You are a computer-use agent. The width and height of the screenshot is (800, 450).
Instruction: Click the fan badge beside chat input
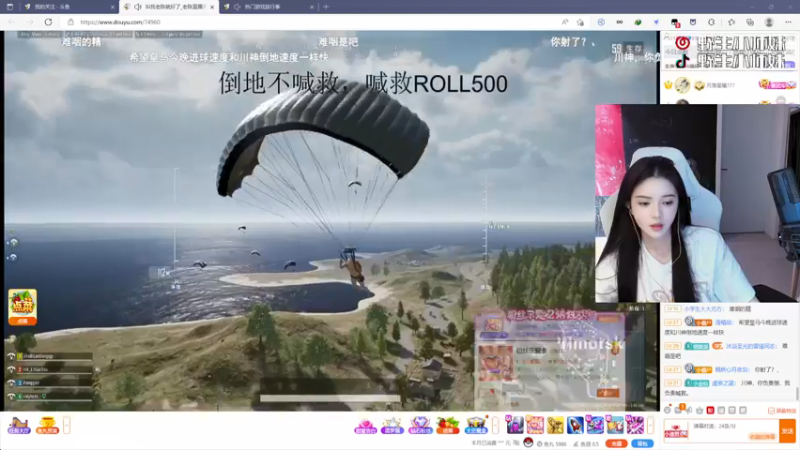[x=676, y=432]
